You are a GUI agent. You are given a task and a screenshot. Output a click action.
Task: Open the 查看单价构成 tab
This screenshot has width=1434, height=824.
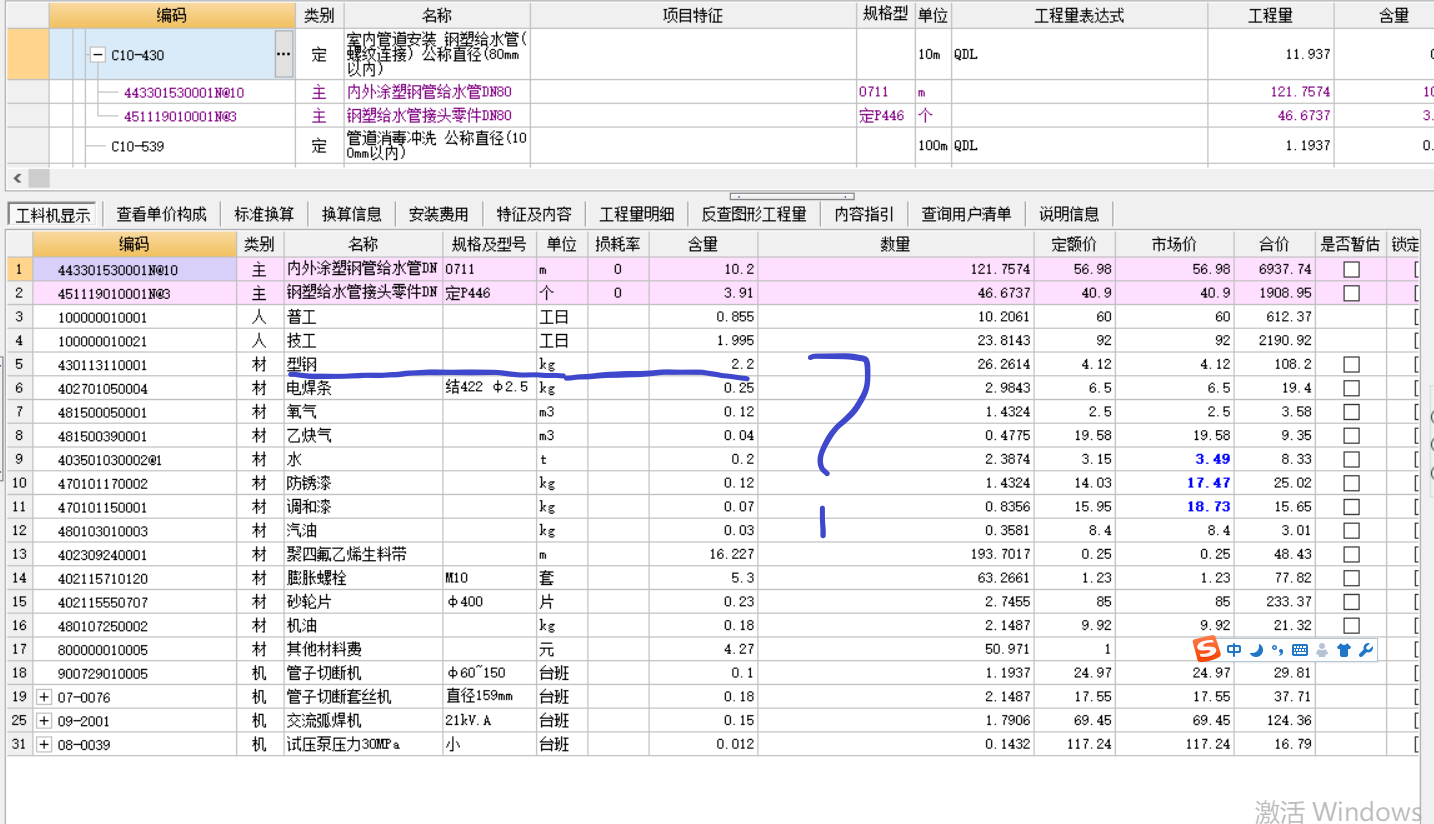point(161,214)
